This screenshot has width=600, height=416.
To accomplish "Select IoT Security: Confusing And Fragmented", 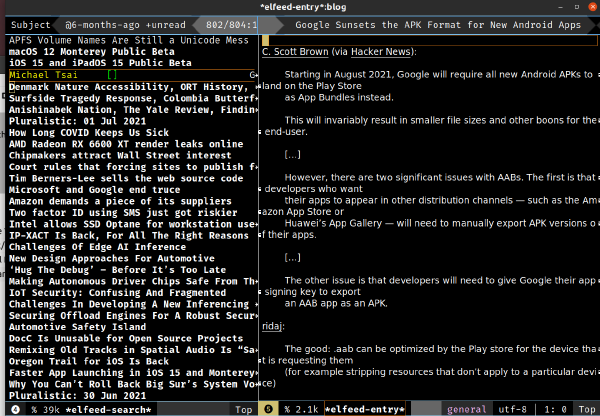I will (x=117, y=293).
